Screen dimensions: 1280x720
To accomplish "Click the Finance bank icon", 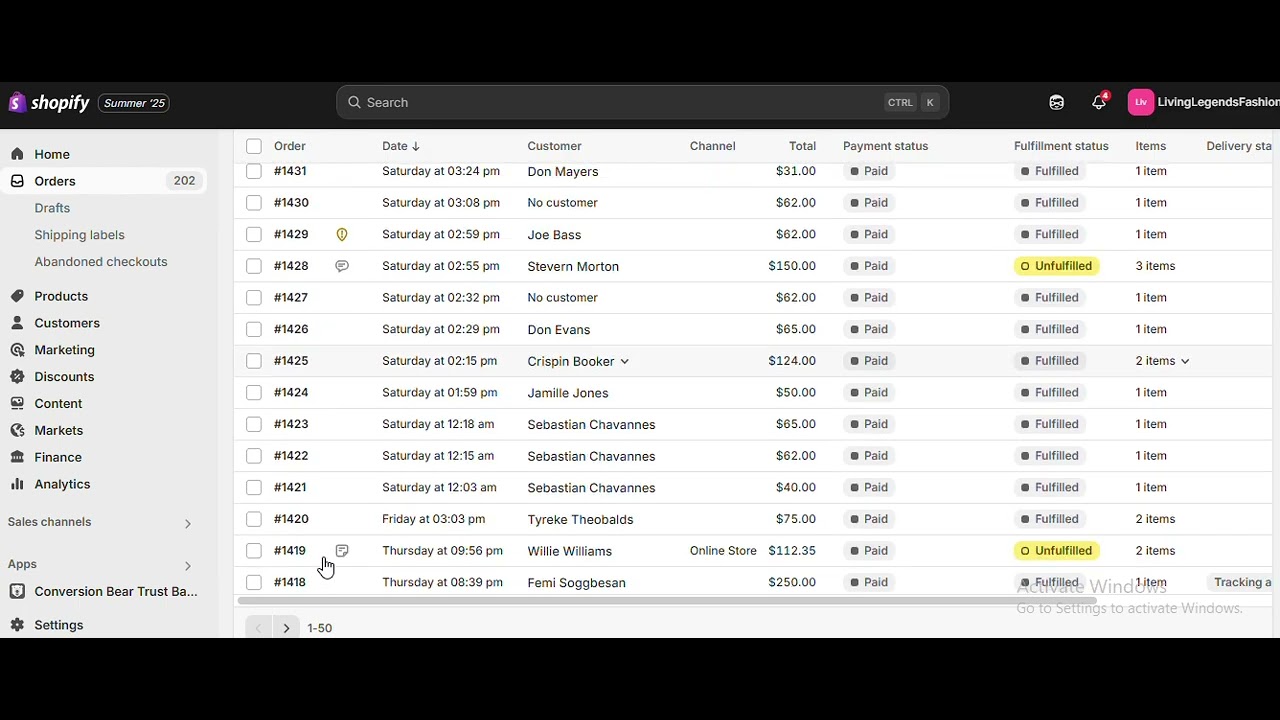I will pos(17,457).
